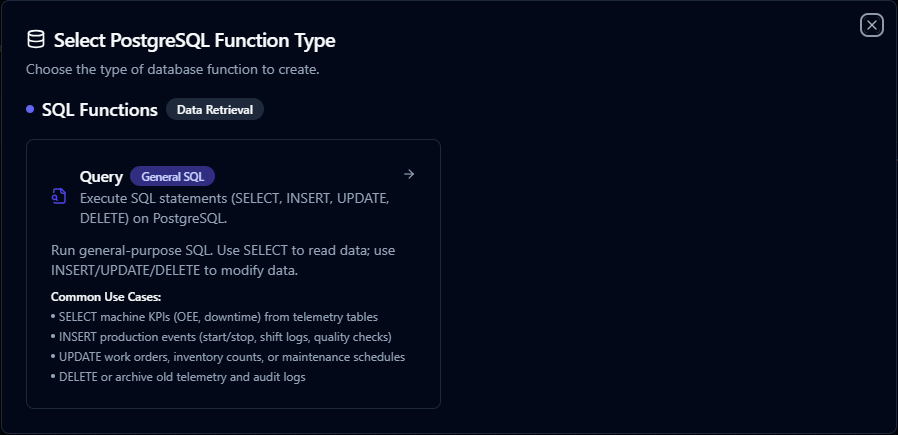This screenshot has height=435, width=898.
Task: Click the right arrow on the Query card
Action: [408, 174]
